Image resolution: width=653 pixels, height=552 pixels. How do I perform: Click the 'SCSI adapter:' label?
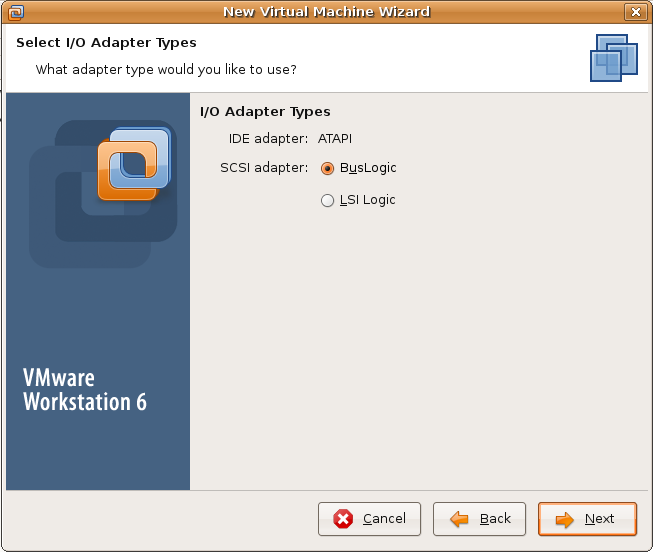264,168
